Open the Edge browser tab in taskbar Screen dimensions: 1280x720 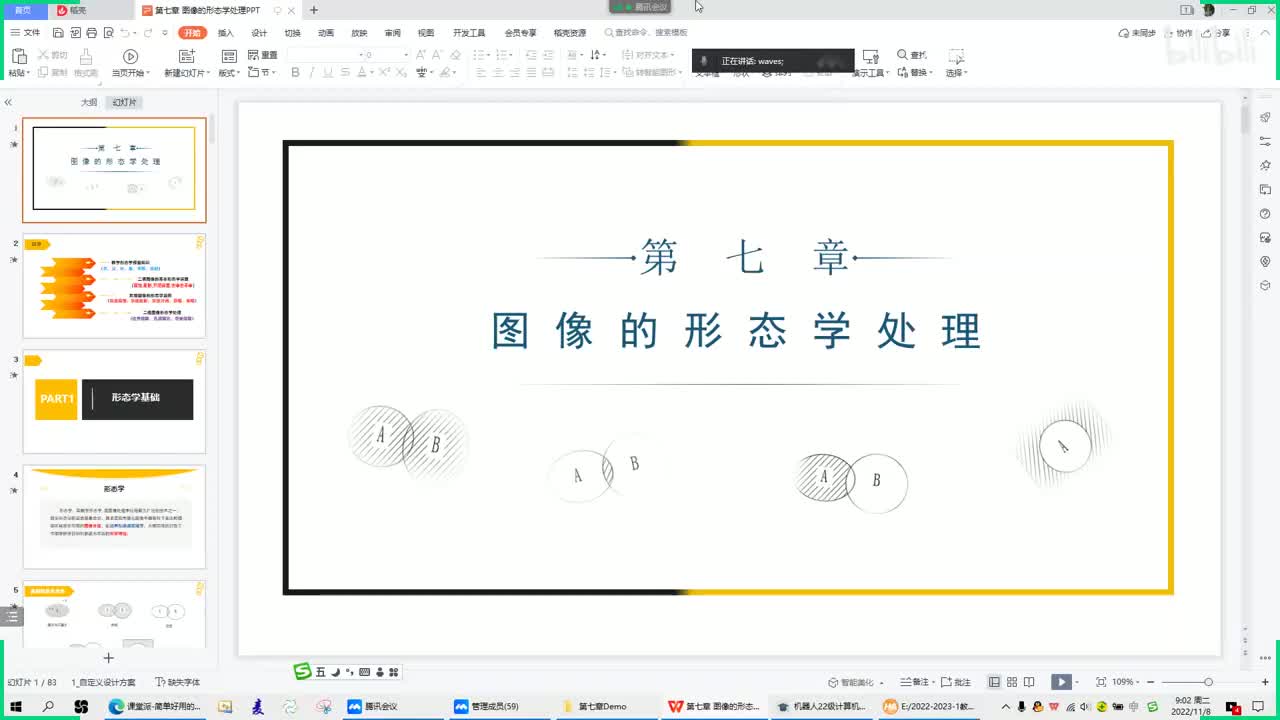155,706
